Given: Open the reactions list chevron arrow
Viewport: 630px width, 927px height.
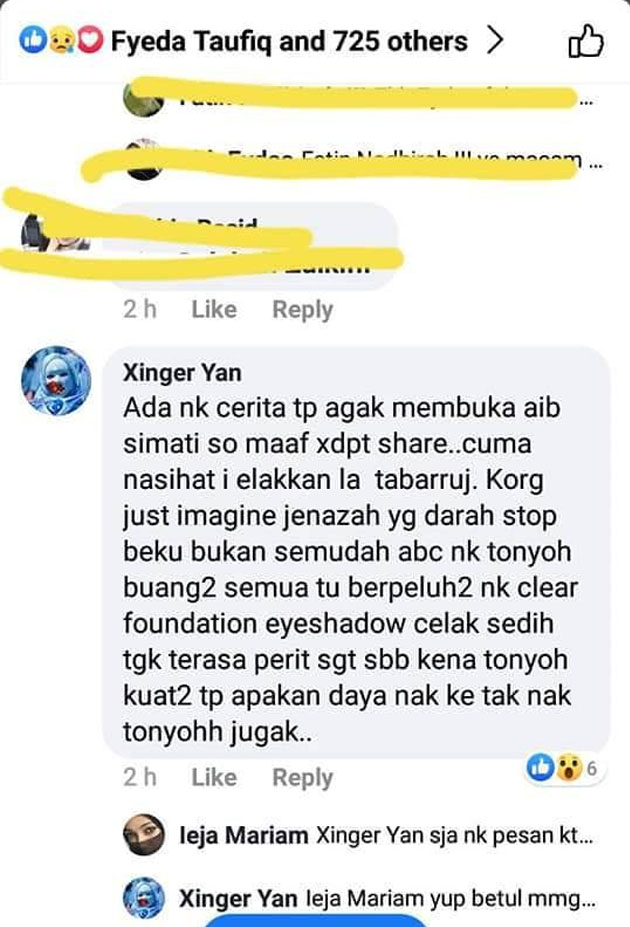Looking at the screenshot, I should click(x=495, y=41).
